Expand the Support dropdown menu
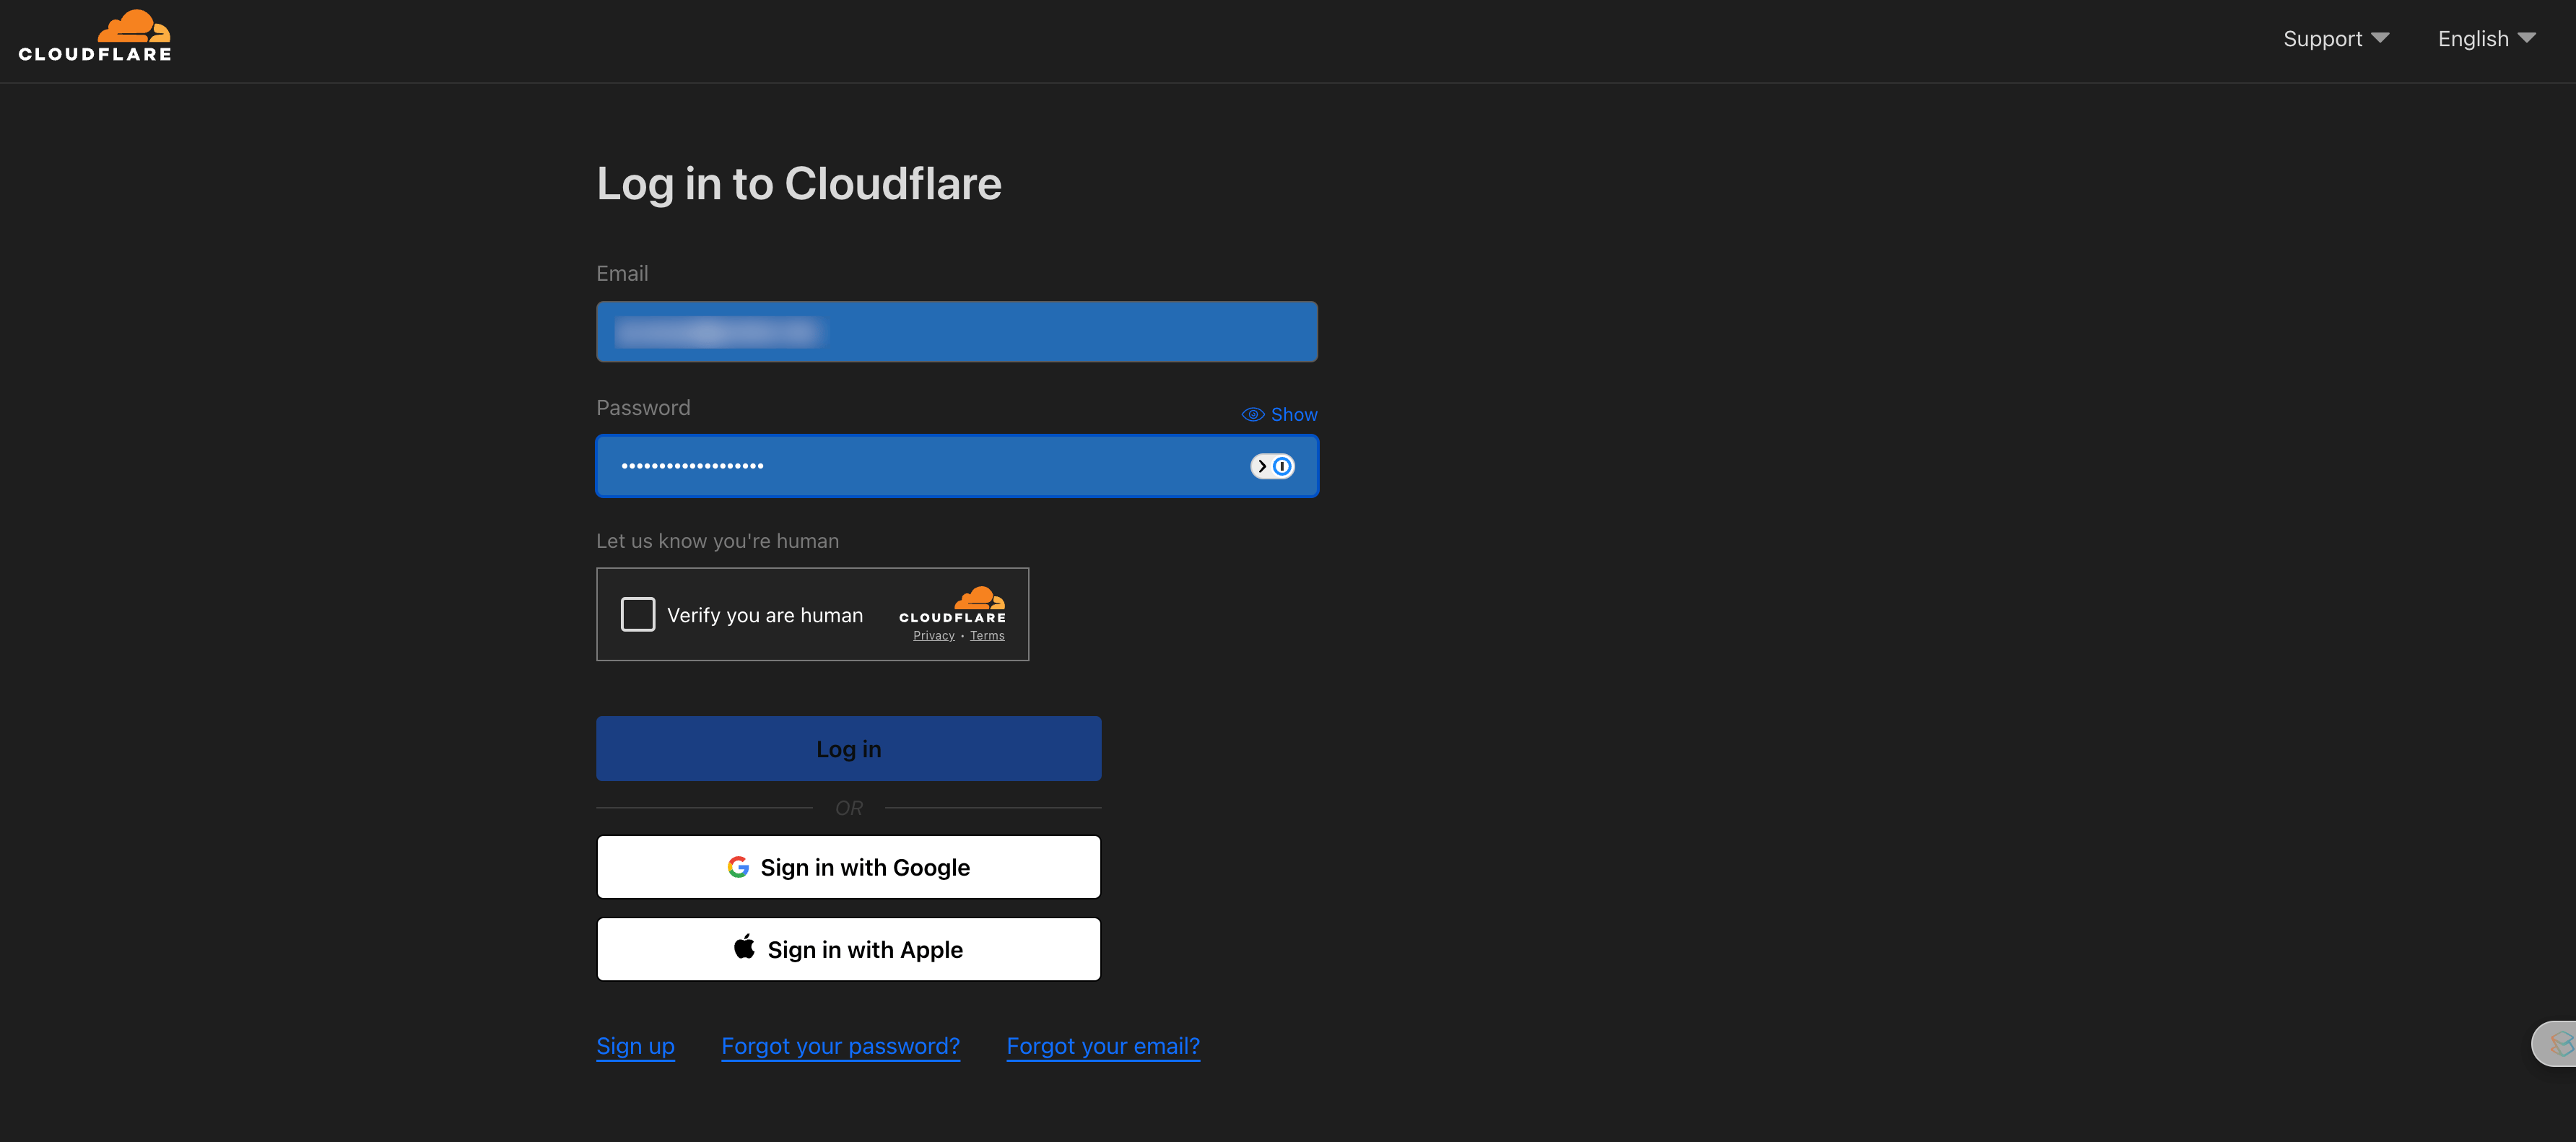2576x1142 pixels. click(2335, 39)
